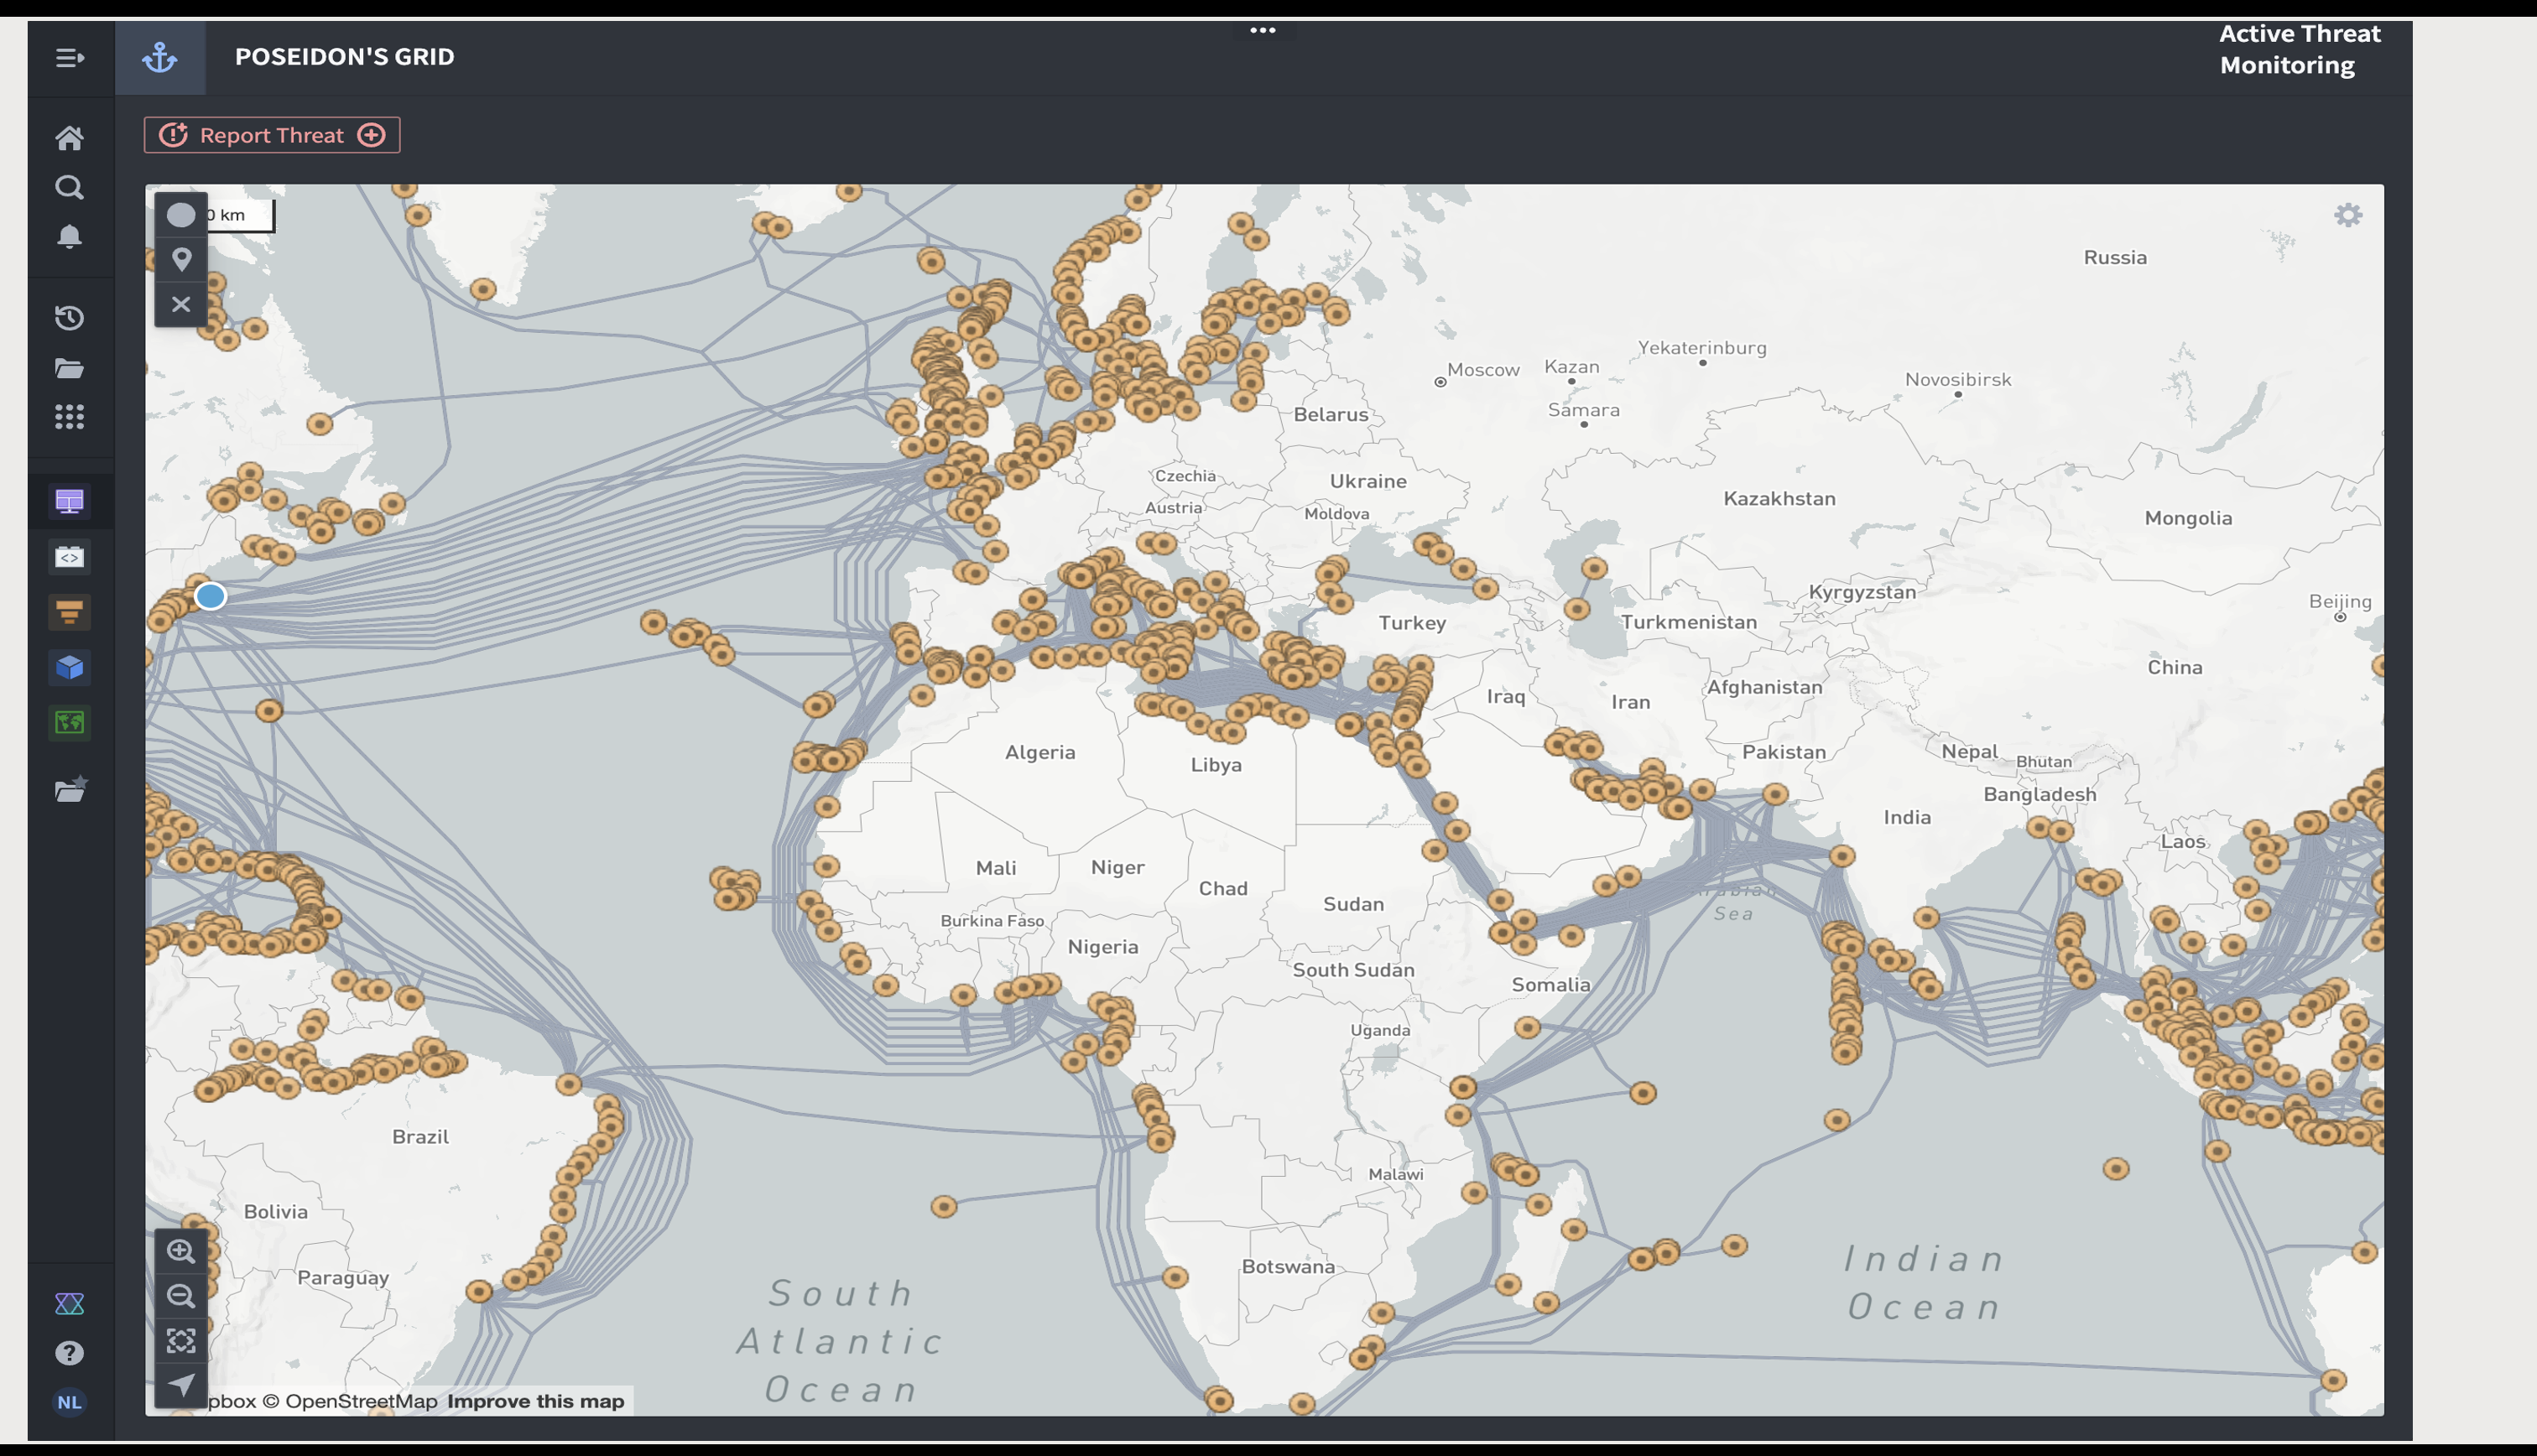Click the three-dots menu at top center

coord(1263,31)
